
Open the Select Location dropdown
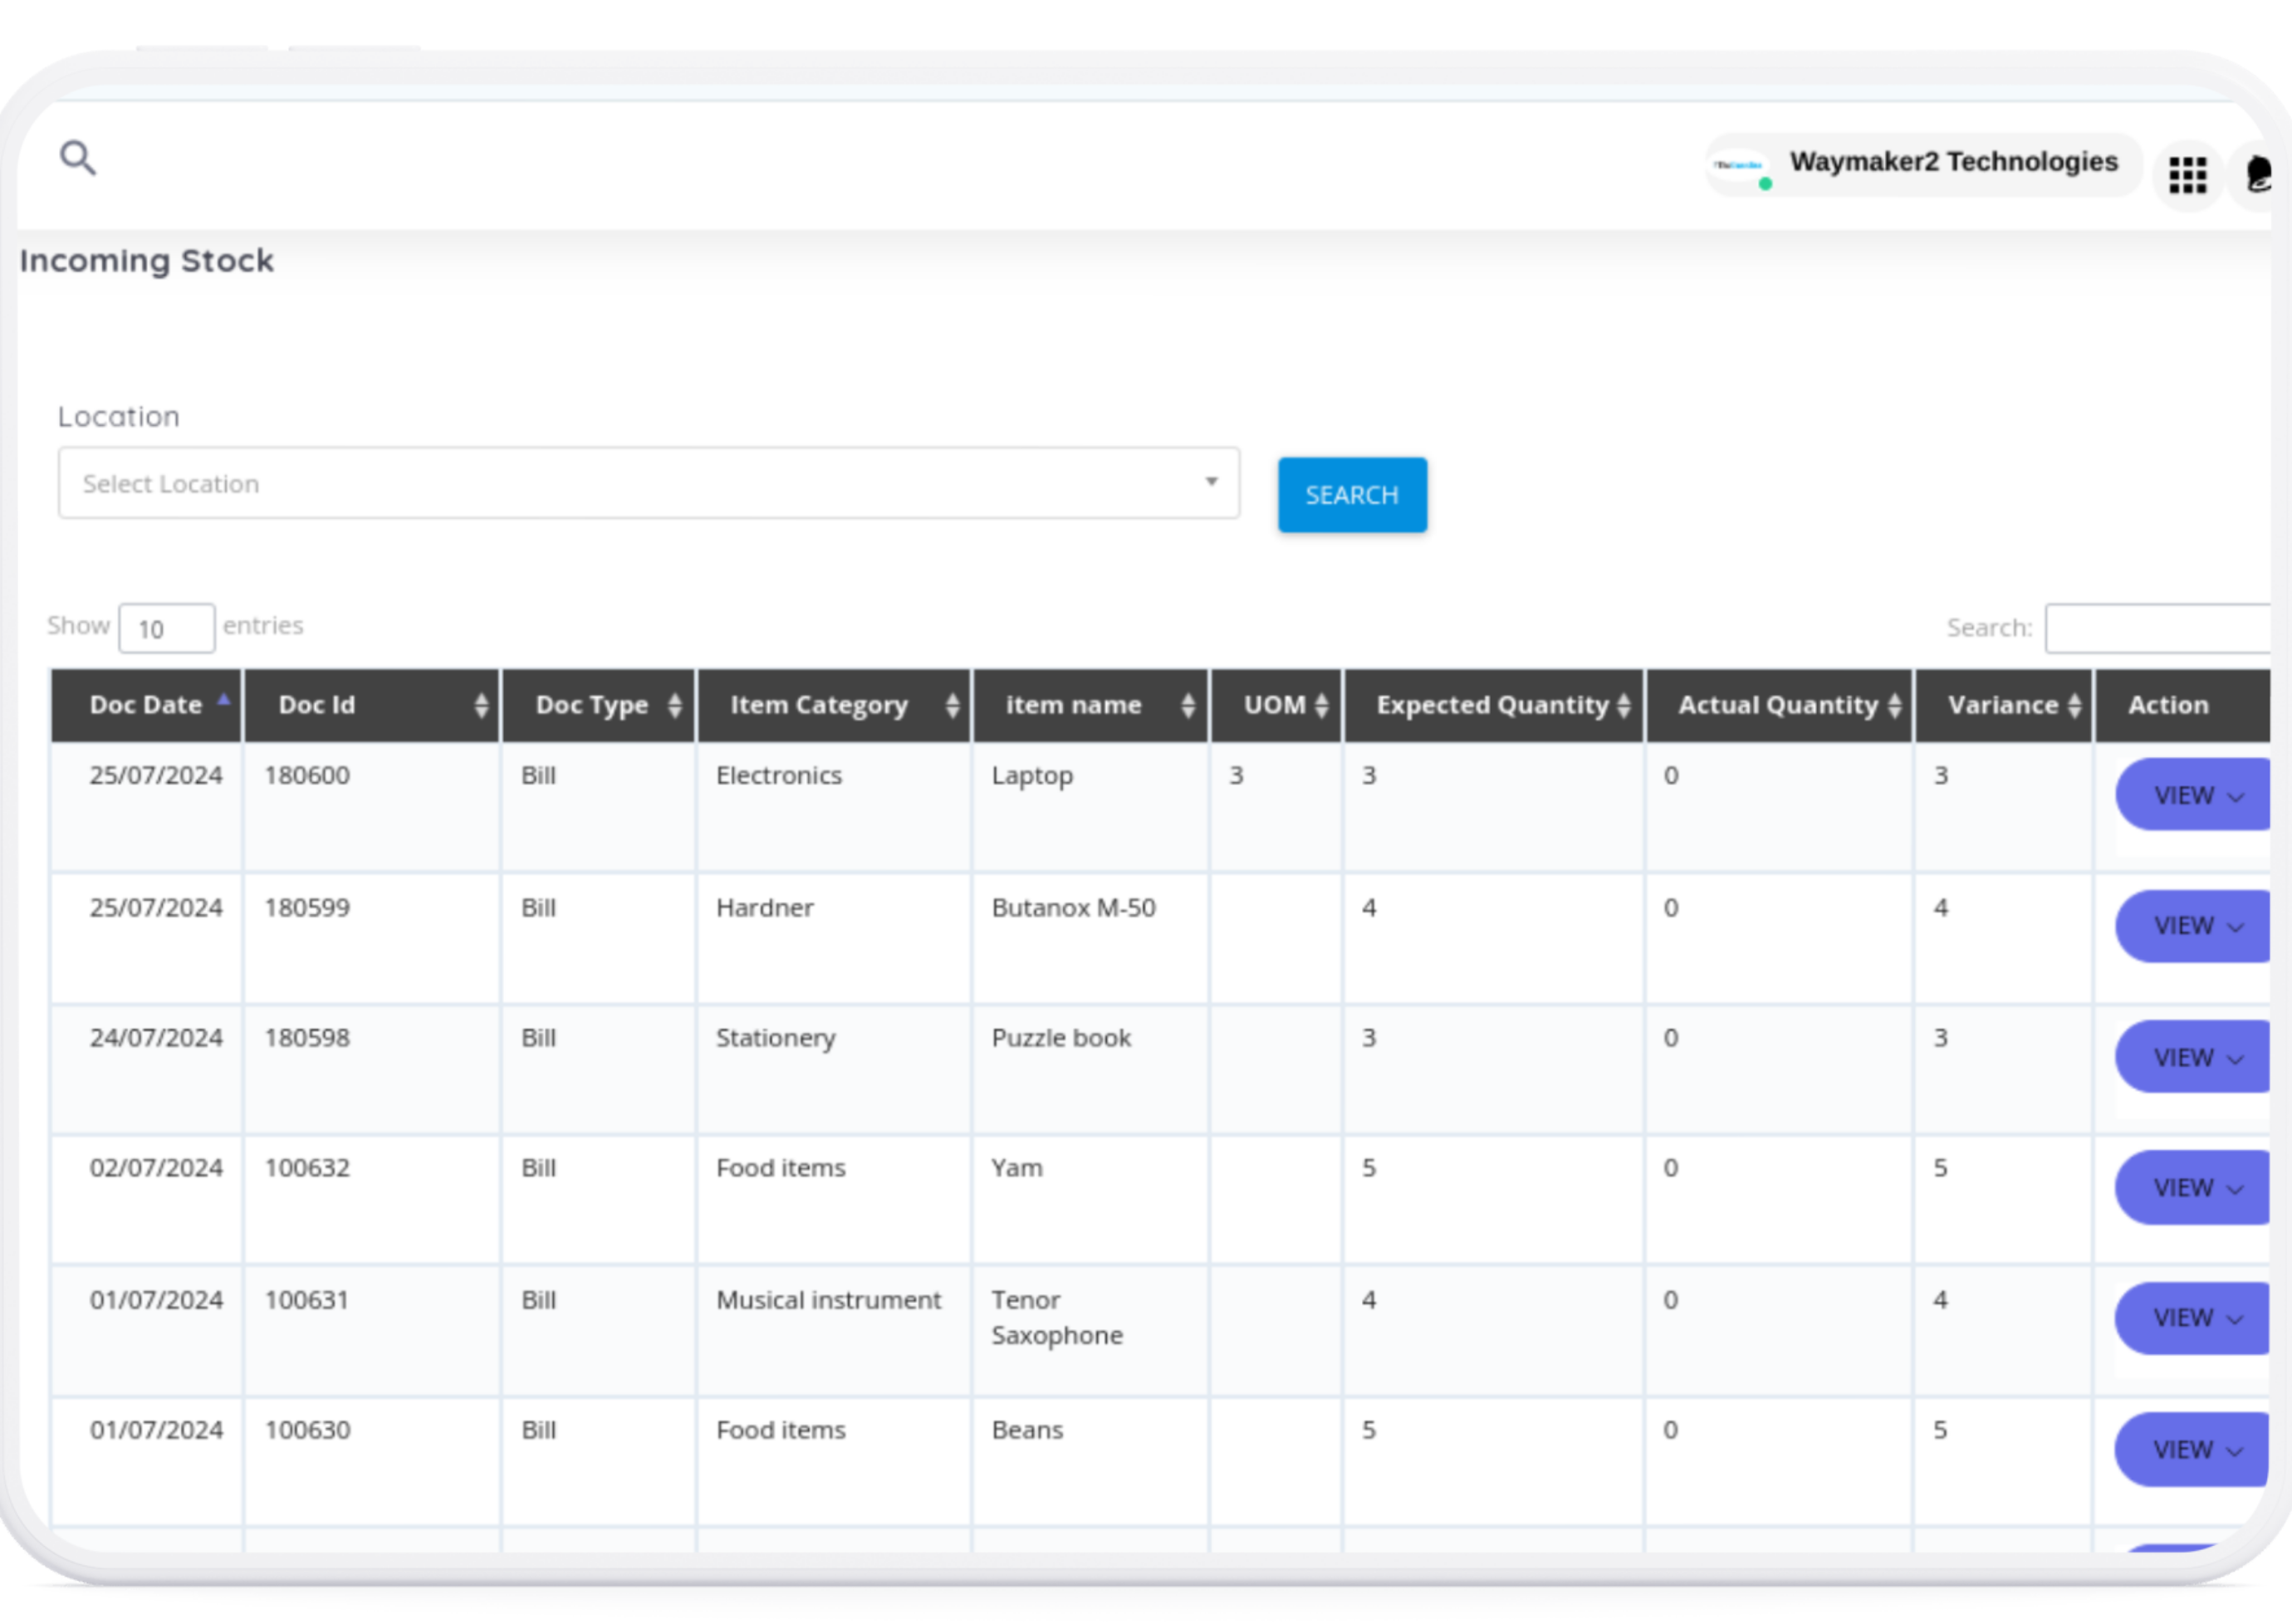point(648,483)
